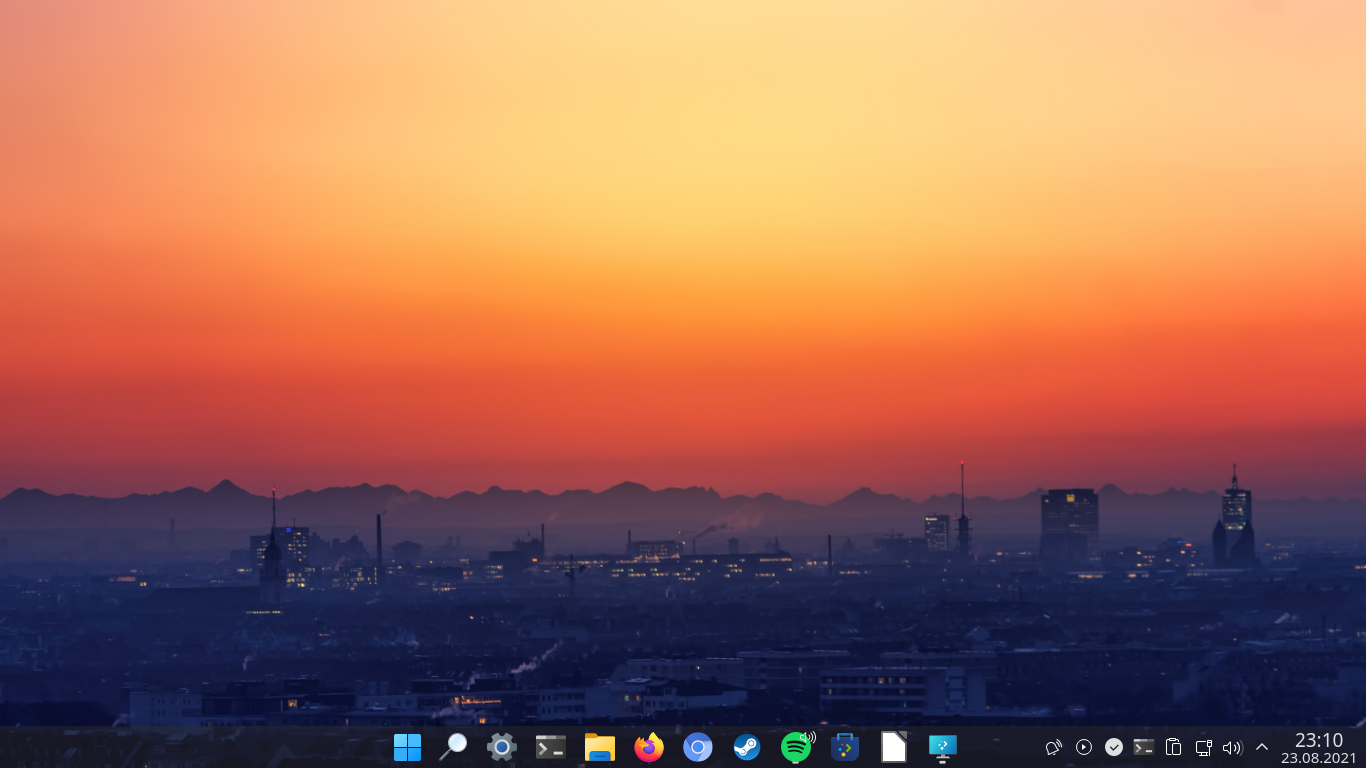This screenshot has height=768, width=1366.
Task: Open the network connections tray icon
Action: click(x=1204, y=747)
